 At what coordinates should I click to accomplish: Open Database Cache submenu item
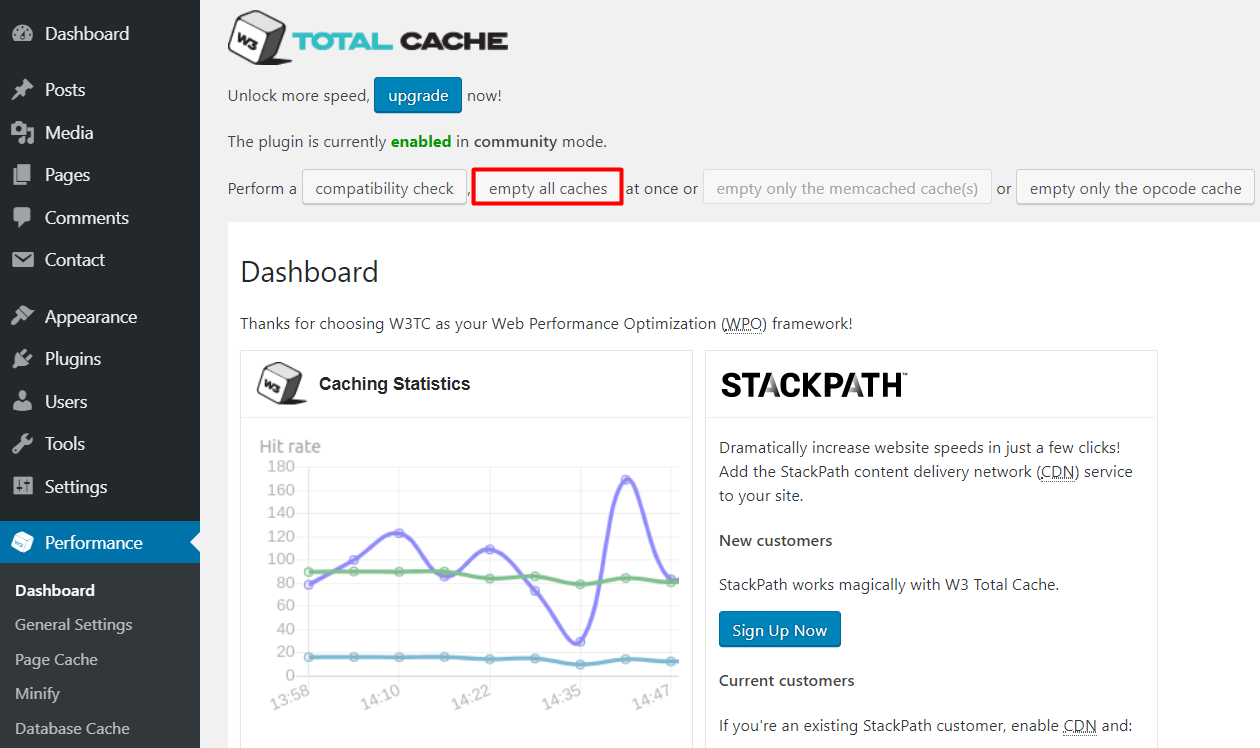[72, 729]
